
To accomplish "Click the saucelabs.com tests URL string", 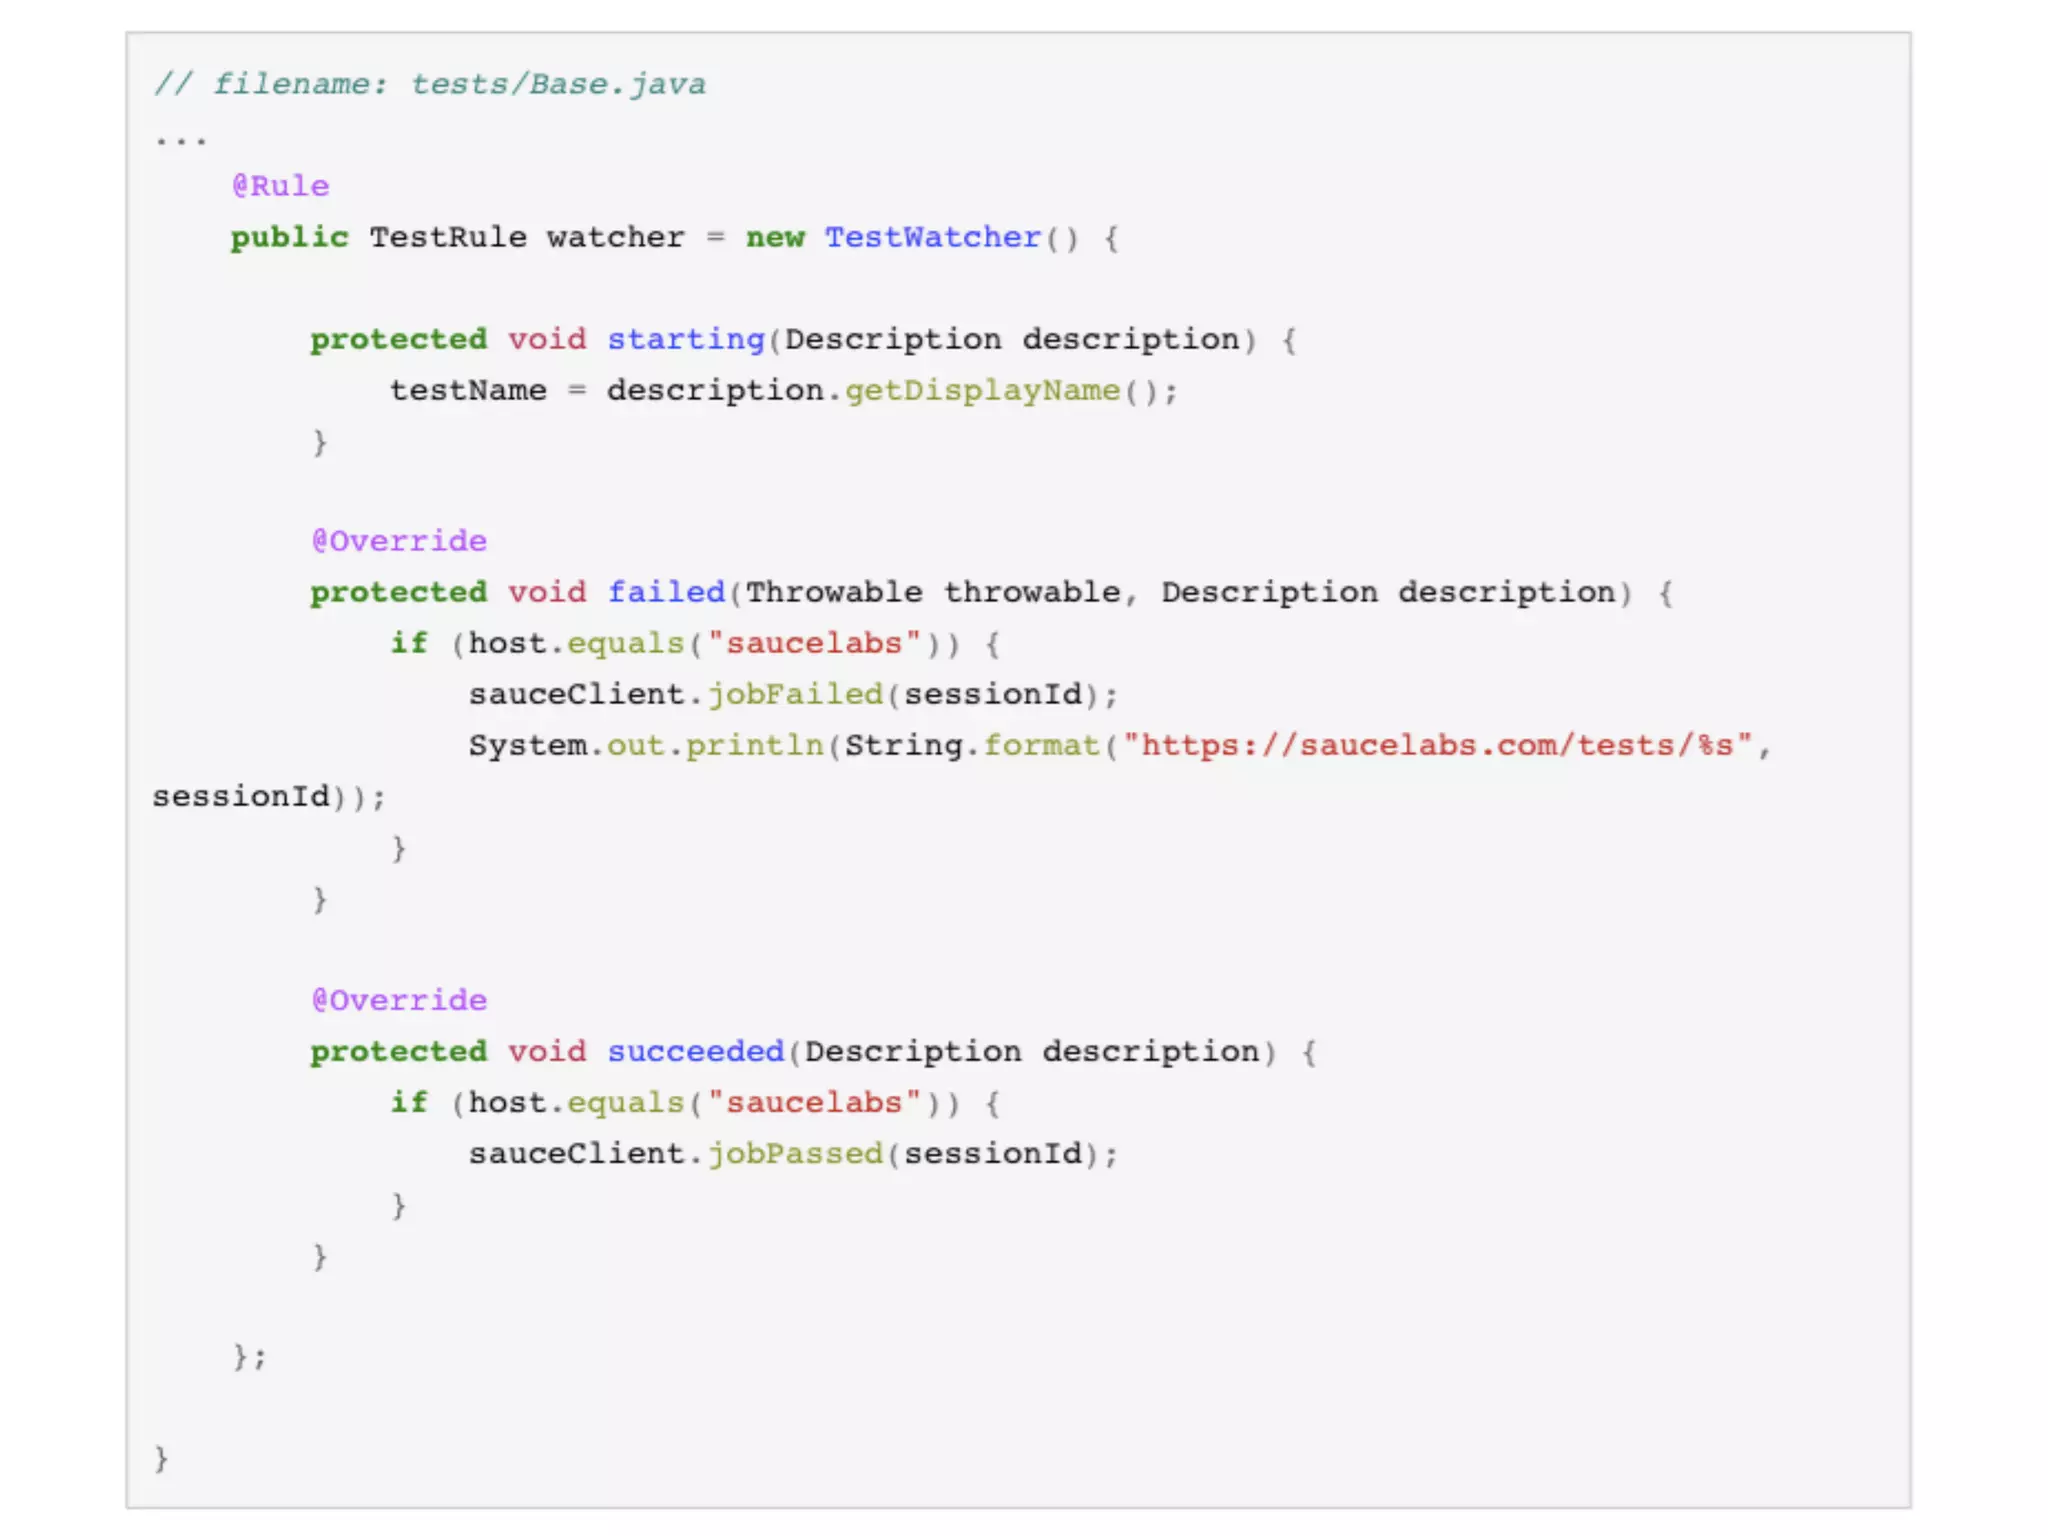I will (x=1436, y=745).
